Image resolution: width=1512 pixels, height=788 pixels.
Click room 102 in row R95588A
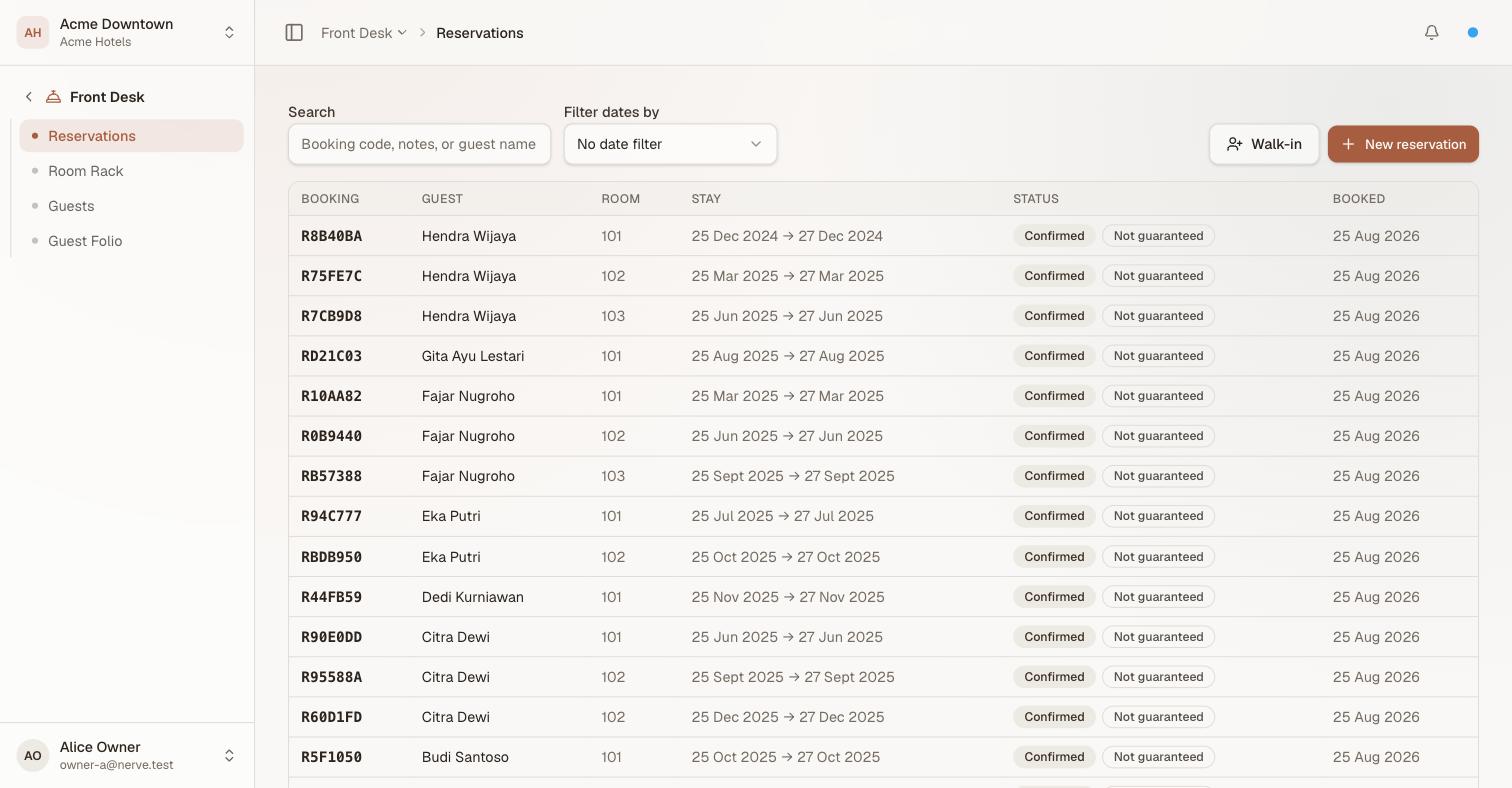613,677
